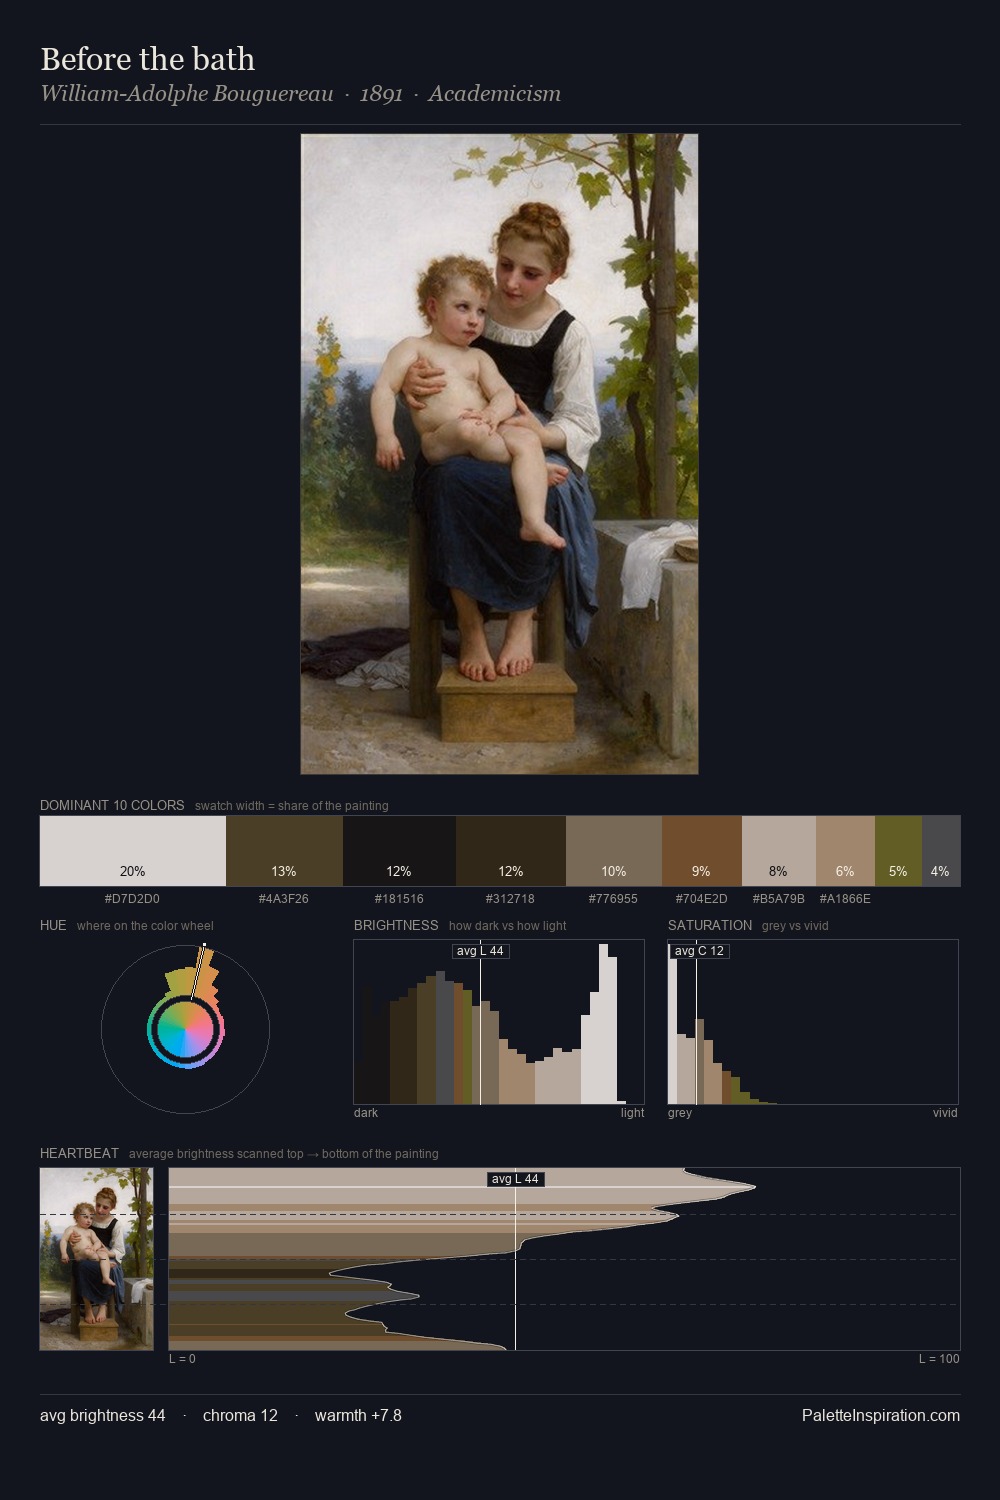Select the dark grey swatch labeled 4%
Viewport: 1000px width, 1500px height.
tap(941, 851)
